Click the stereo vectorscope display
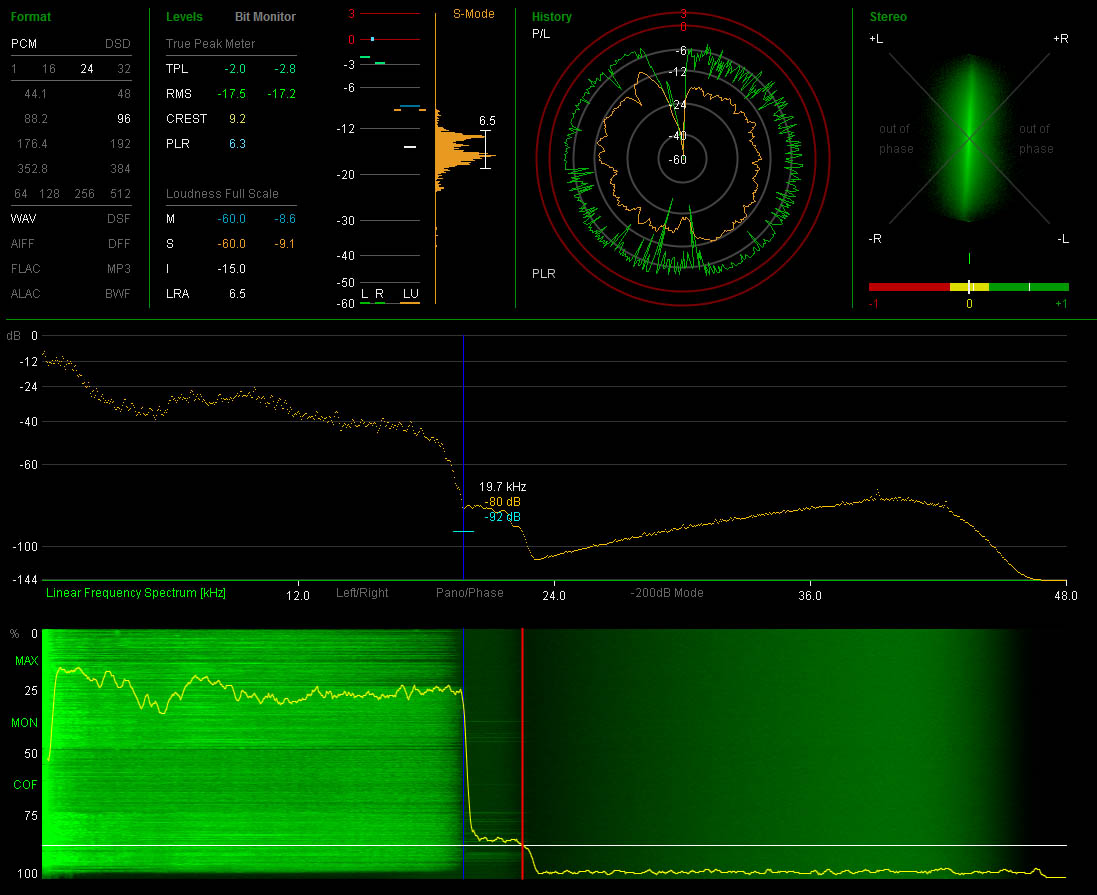Screen dimensions: 1097x895 [x=968, y=137]
